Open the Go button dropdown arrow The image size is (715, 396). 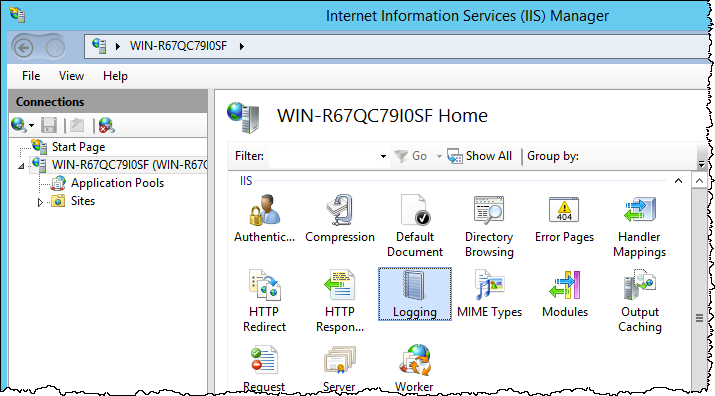(439, 156)
